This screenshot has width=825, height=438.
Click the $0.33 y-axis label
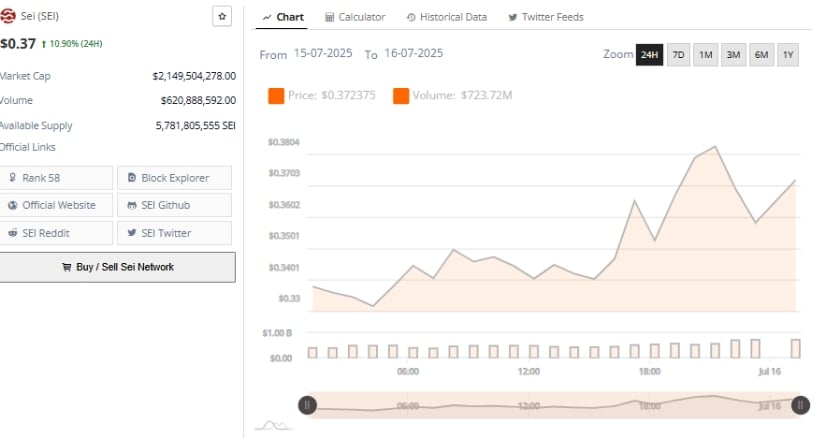289,298
